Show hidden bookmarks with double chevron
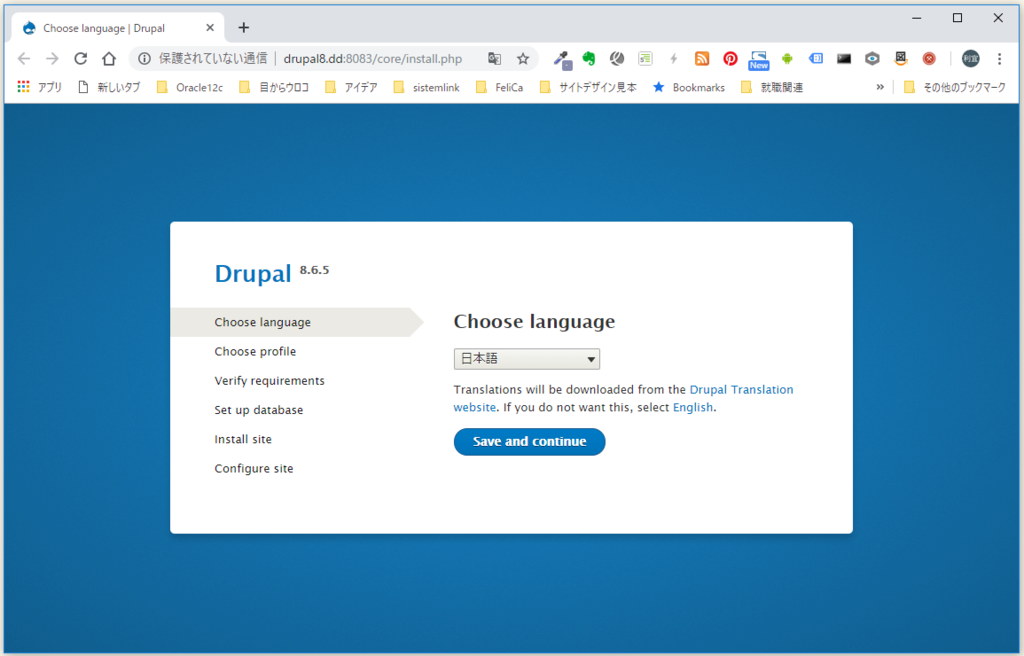Screen dimensions: 1024x656 pyautogui.click(x=880, y=87)
